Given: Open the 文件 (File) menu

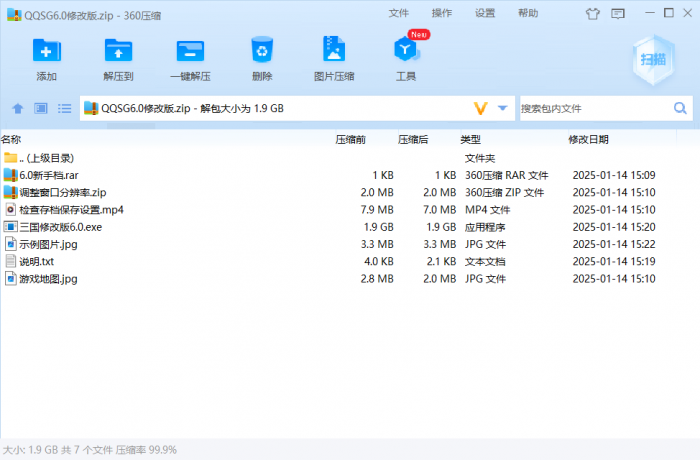Looking at the screenshot, I should coord(399,14).
